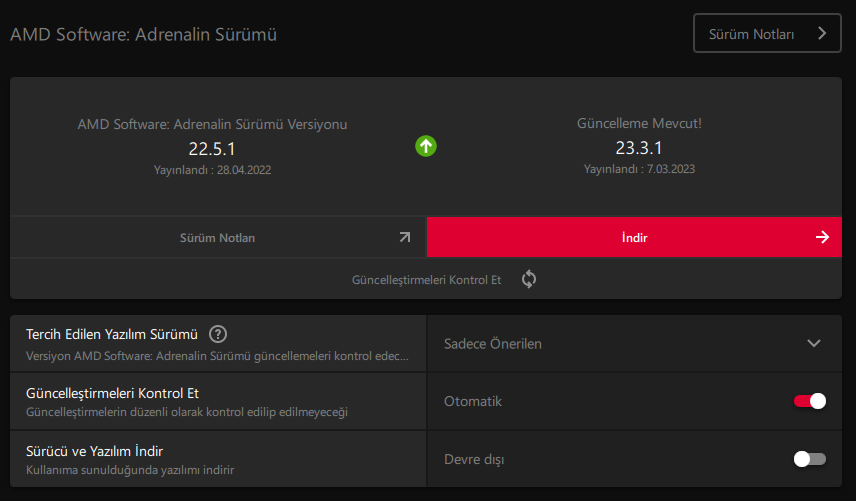Click the Güncelleştirmeleri Kontrol Et text button
This screenshot has height=501, width=856.
click(426, 280)
